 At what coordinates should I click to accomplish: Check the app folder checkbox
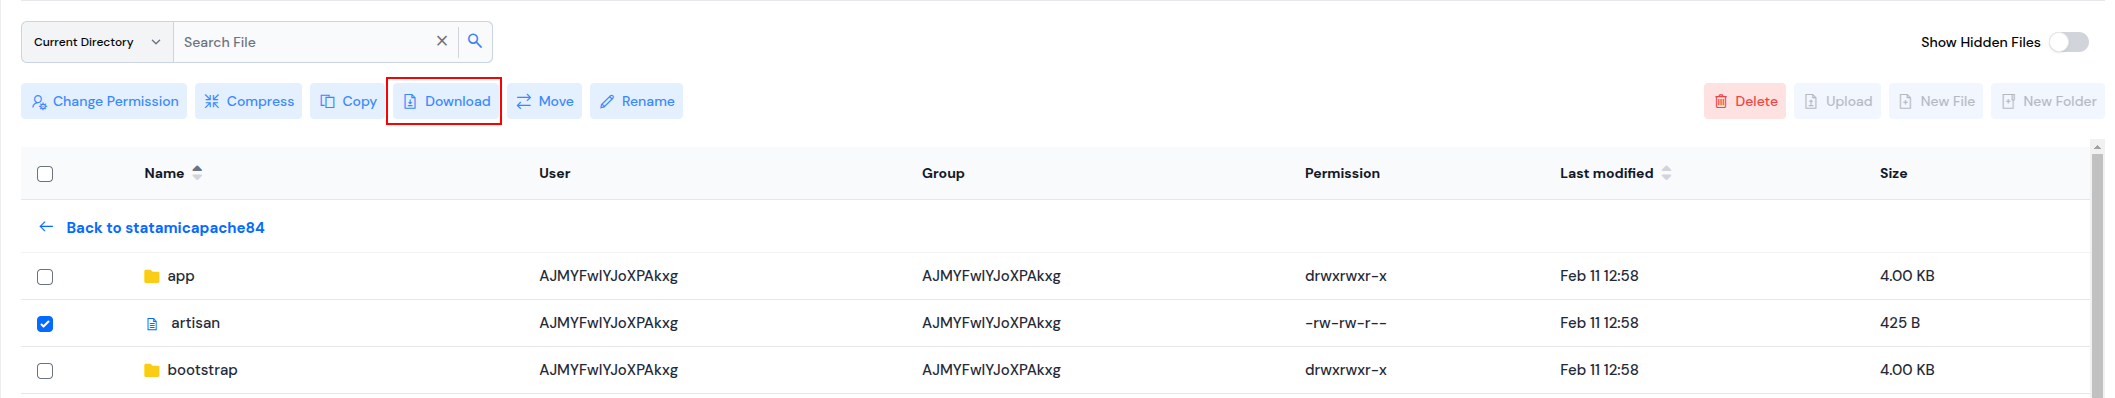(x=45, y=277)
